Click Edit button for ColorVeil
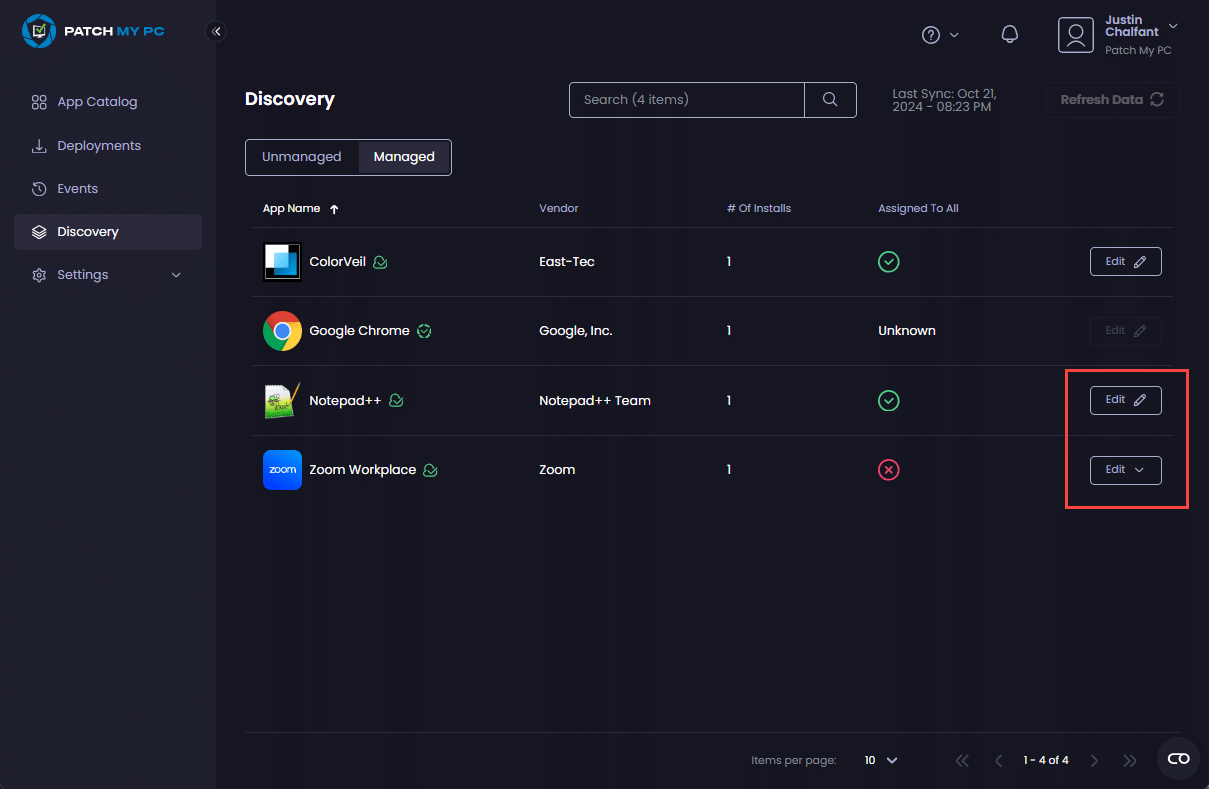 pyautogui.click(x=1125, y=262)
